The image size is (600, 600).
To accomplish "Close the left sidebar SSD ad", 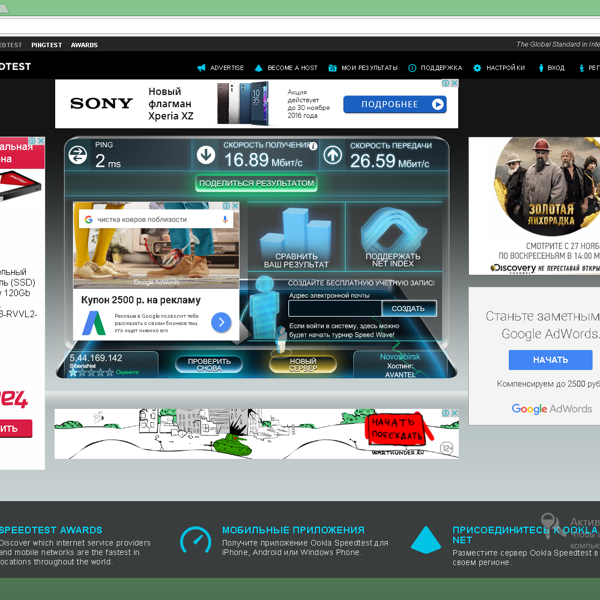I will [x=41, y=141].
